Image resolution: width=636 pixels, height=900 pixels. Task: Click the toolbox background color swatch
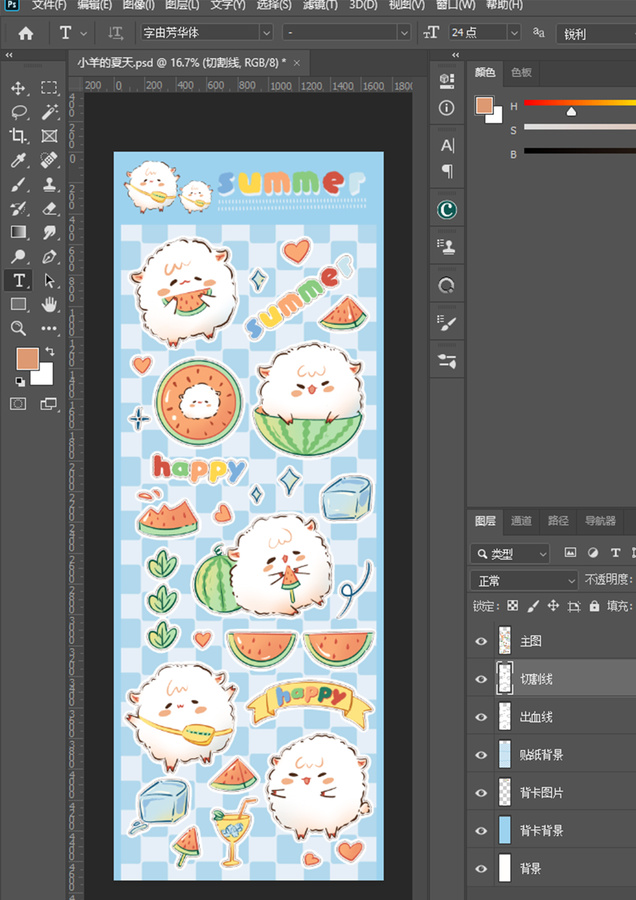point(44,376)
